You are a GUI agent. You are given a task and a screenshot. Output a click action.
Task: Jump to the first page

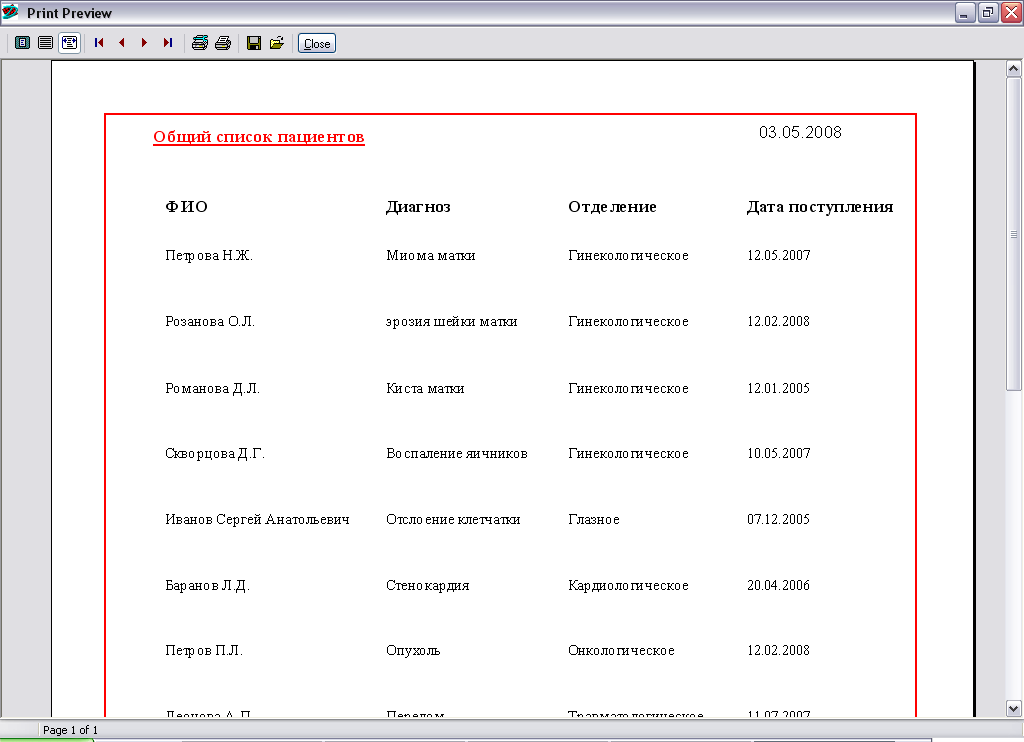[x=99, y=43]
